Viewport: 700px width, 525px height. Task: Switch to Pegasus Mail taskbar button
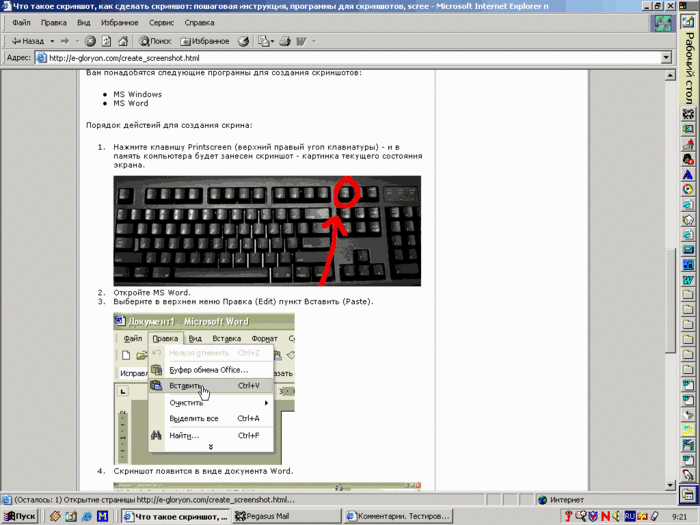287,517
